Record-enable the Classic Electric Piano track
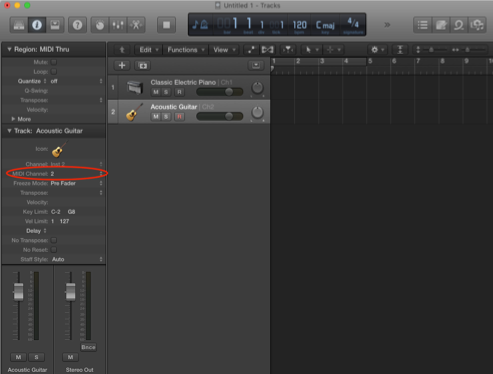 (179, 92)
